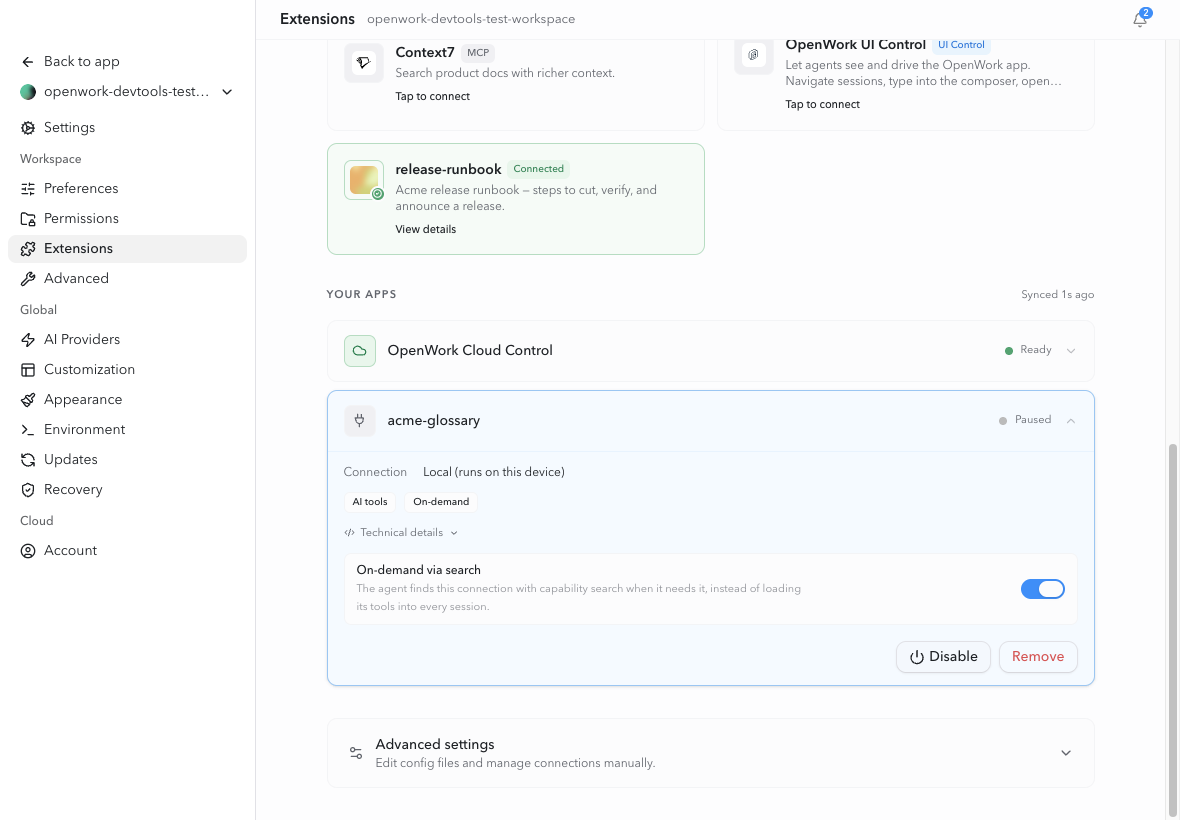Viewport: 1180px width, 820px height.
Task: Expand OpenWork Cloud Control row chevron
Action: [1071, 351]
